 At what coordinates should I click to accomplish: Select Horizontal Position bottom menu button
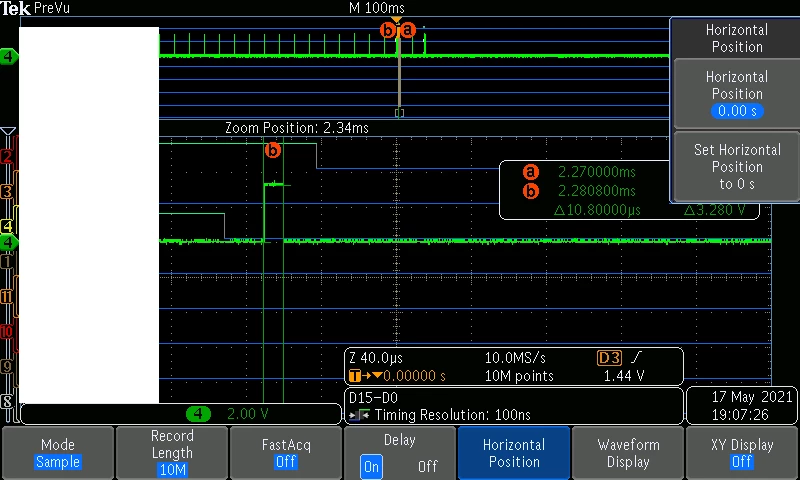514,453
